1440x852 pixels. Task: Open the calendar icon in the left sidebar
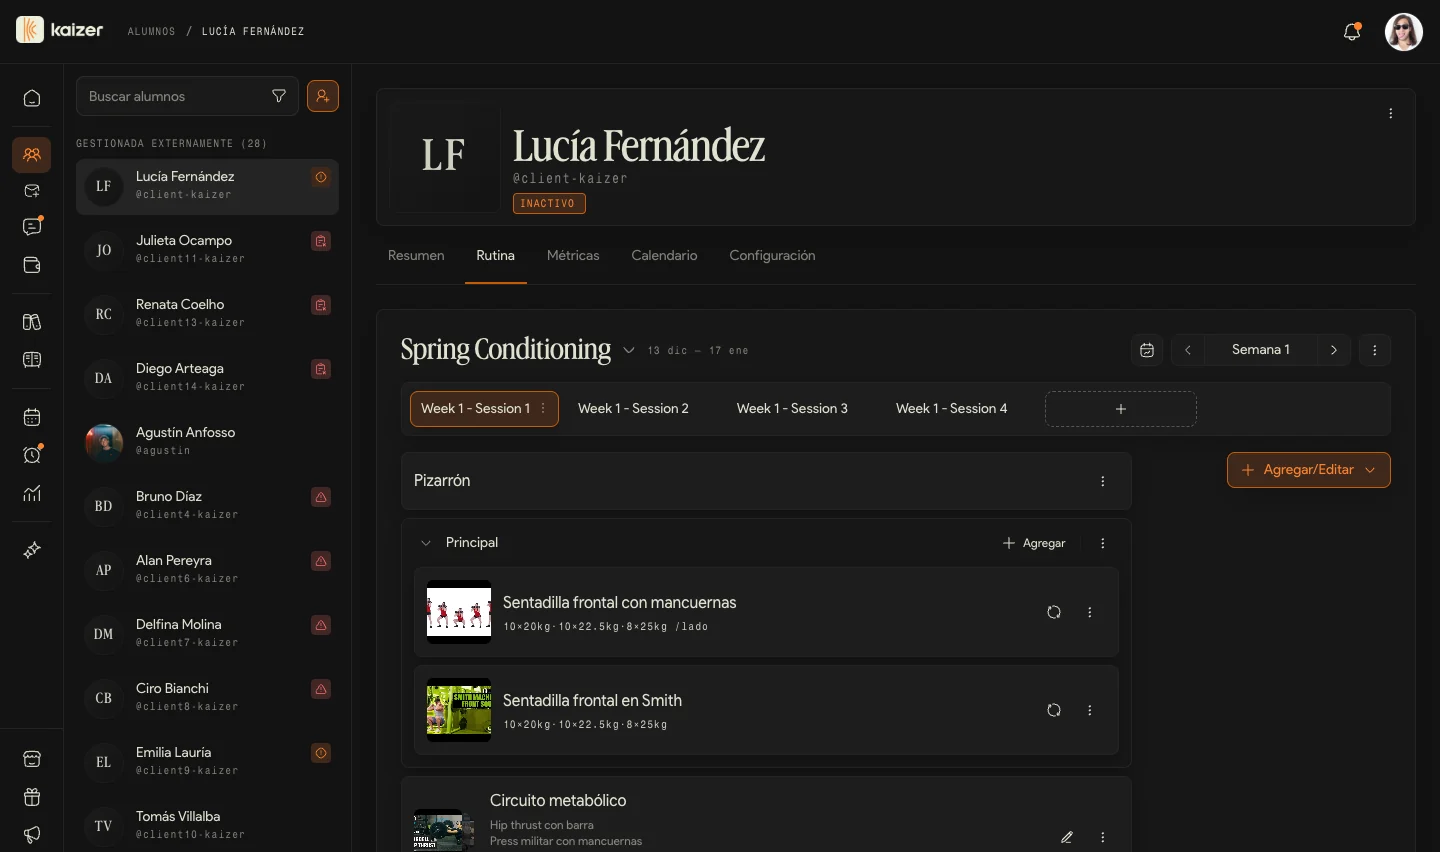[x=32, y=417]
